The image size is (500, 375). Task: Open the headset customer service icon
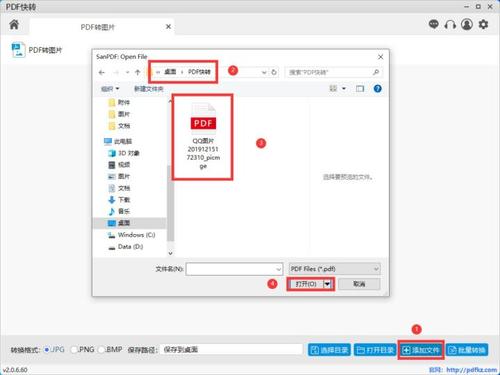450,24
